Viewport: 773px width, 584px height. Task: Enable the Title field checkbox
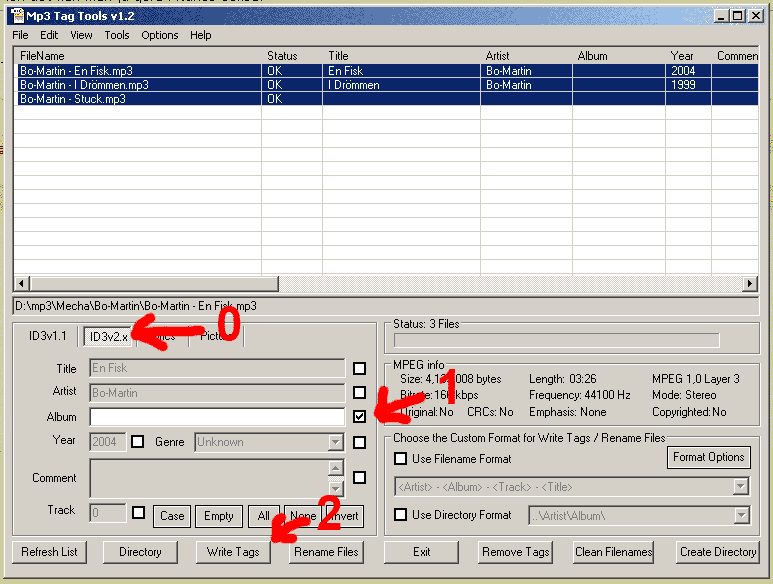click(359, 368)
